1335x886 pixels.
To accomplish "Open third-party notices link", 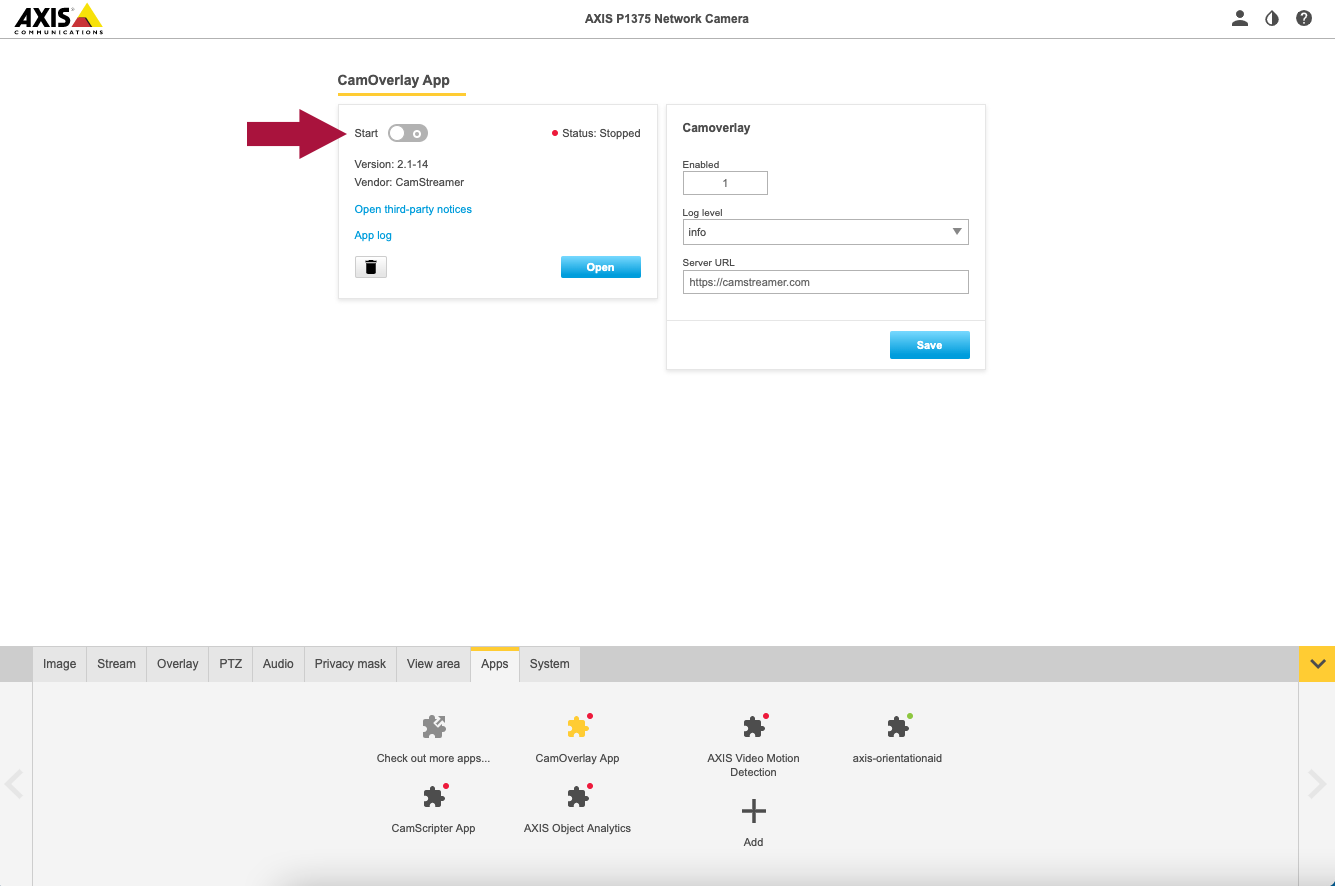I will point(413,209).
